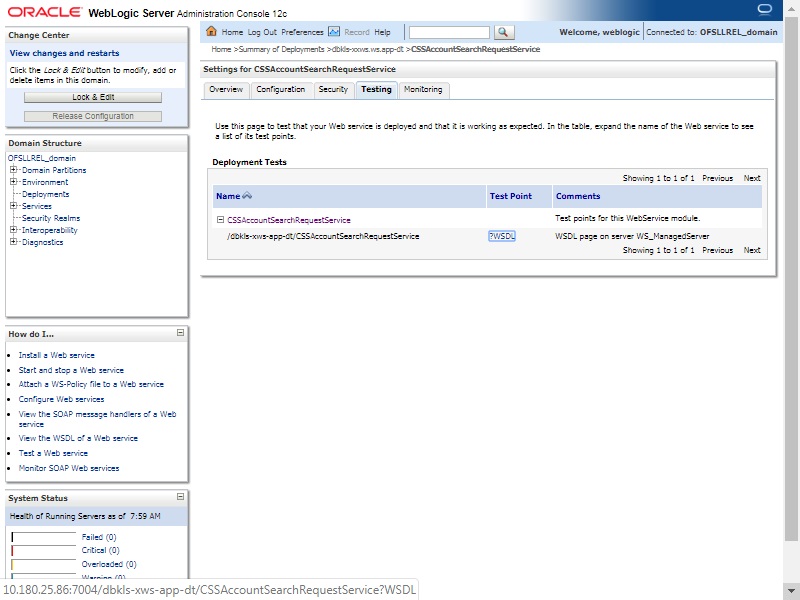800x600 pixels.
Task: Click Summary of Deployments breadcrumb
Action: [x=281, y=49]
